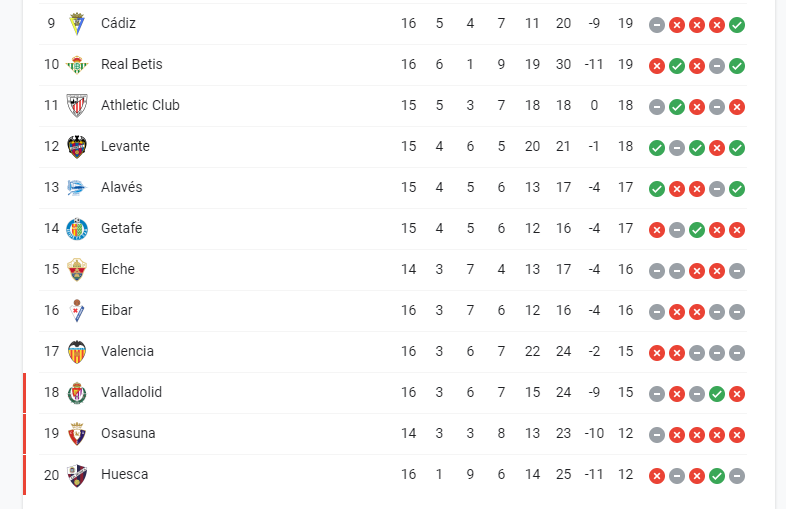Click Valencia's points value 15
The image size is (786, 509).
coord(625,351)
